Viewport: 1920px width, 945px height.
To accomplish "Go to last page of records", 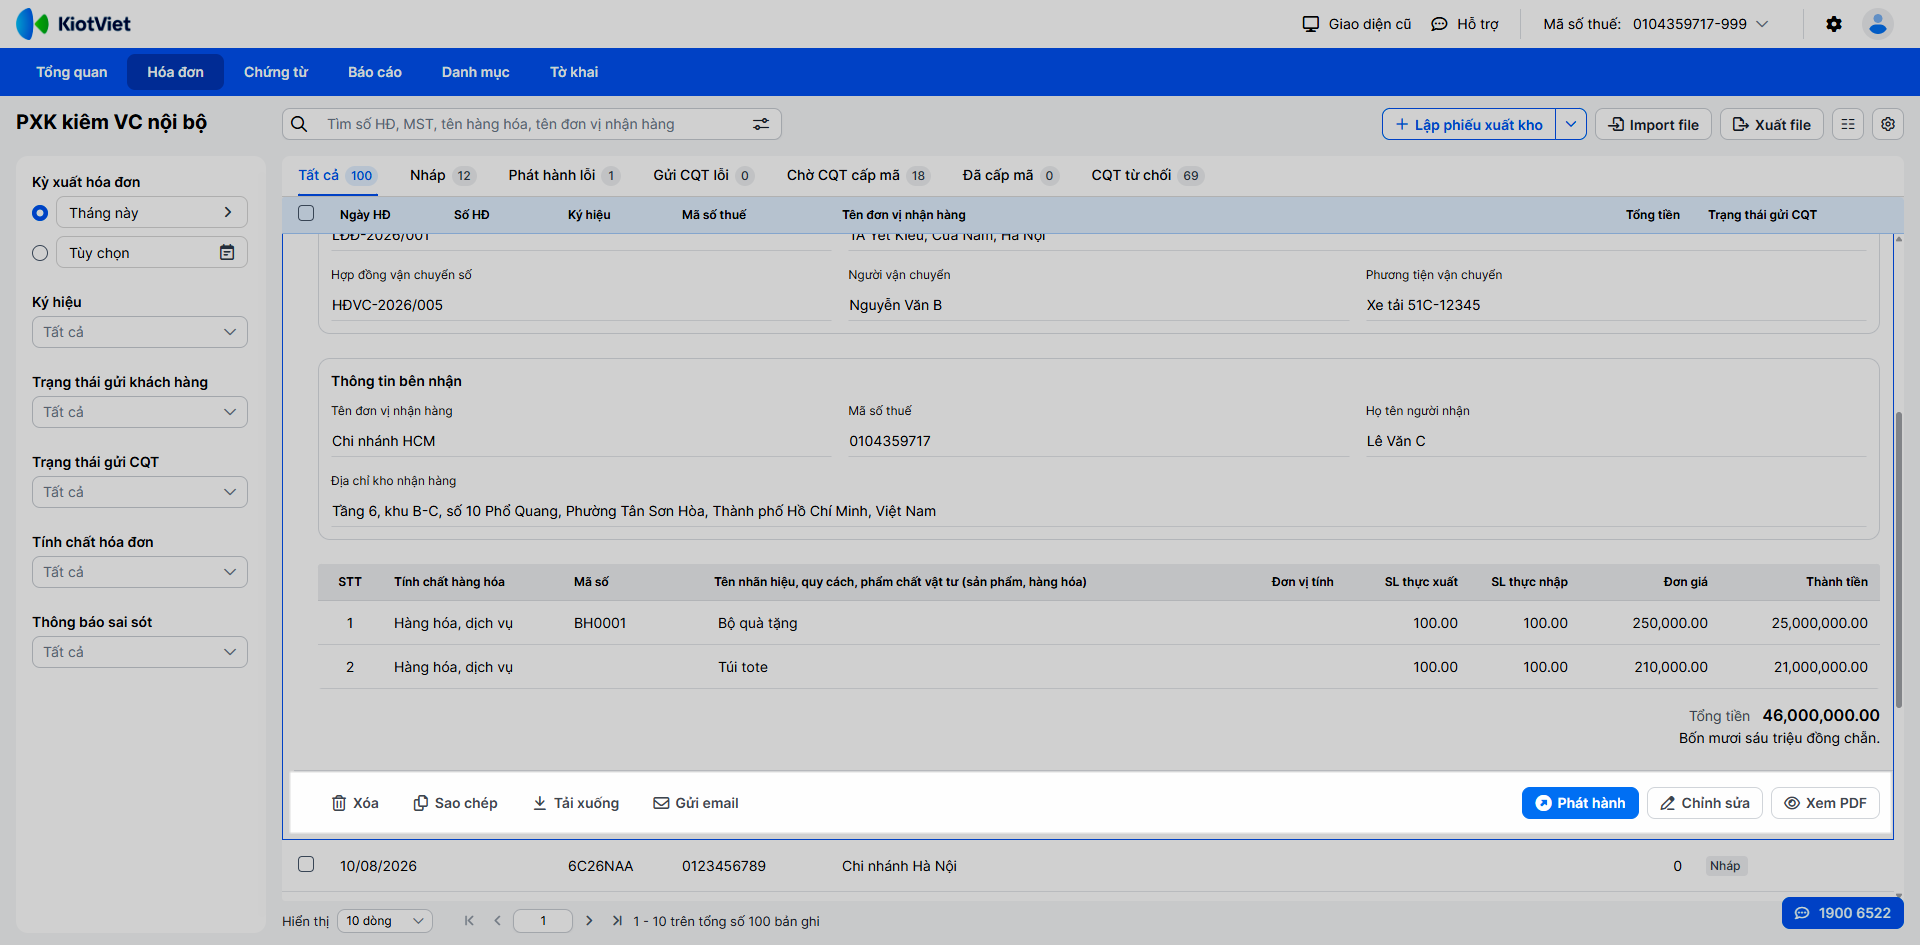I will [x=617, y=921].
